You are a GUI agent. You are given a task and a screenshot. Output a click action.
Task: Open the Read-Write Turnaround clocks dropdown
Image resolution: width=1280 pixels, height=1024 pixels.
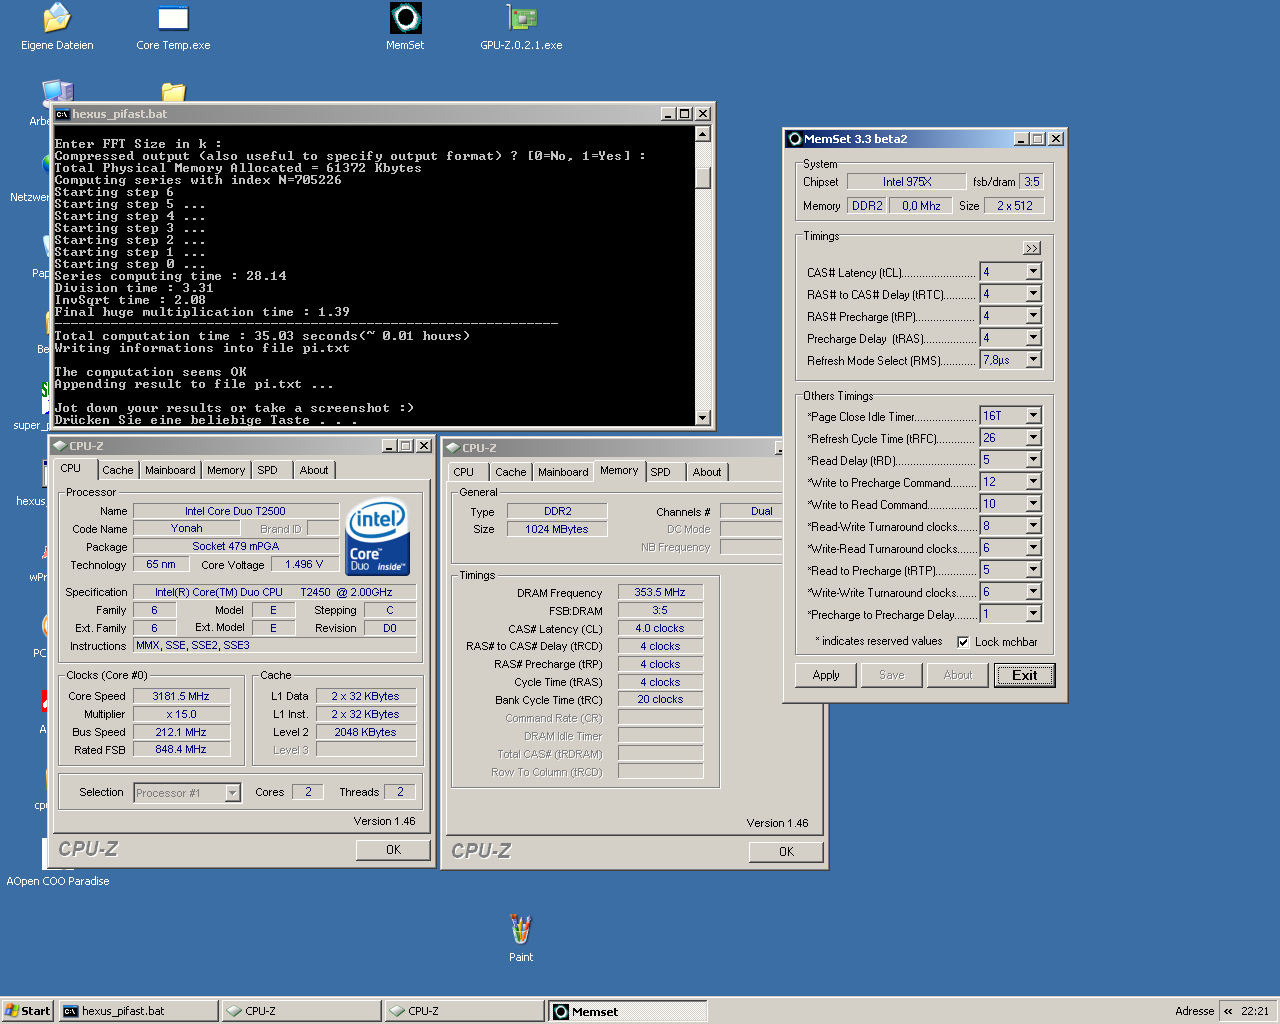tap(1033, 526)
